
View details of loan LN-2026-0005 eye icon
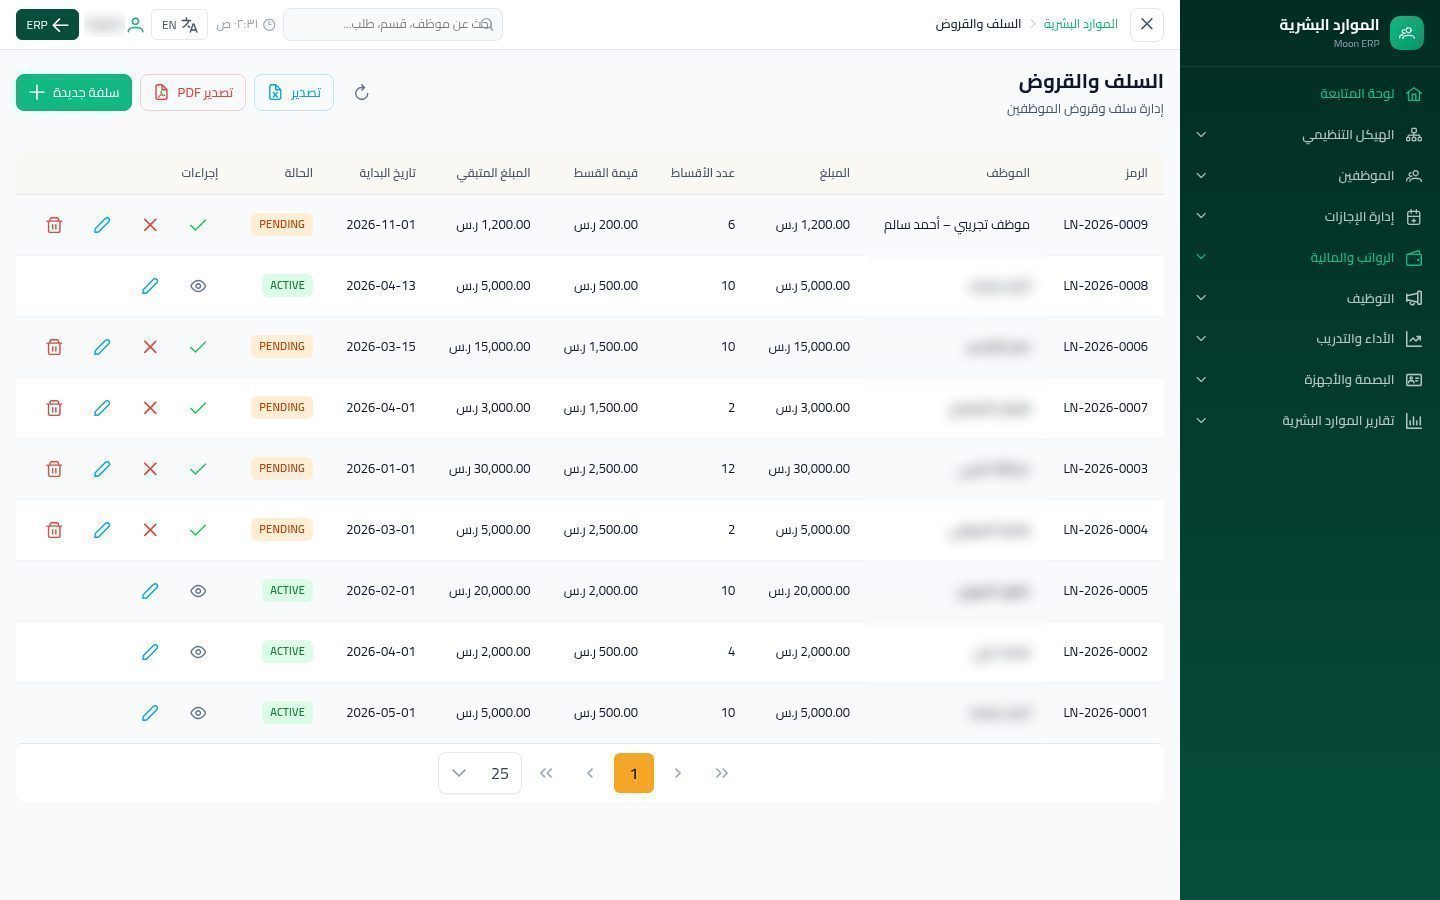(198, 591)
